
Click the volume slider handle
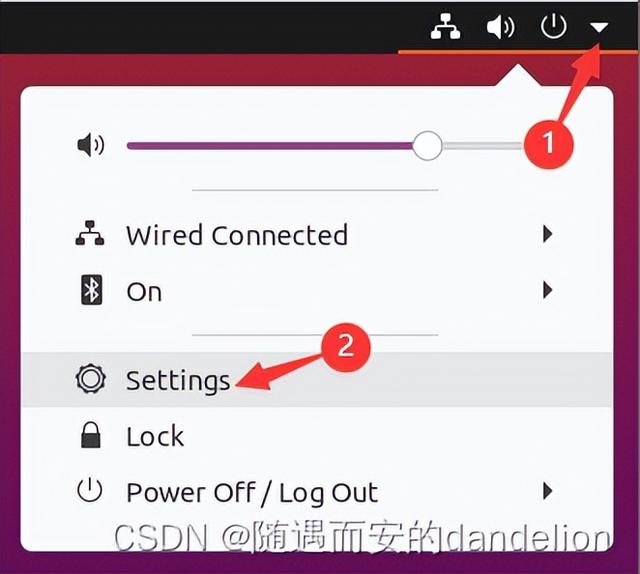point(427,146)
